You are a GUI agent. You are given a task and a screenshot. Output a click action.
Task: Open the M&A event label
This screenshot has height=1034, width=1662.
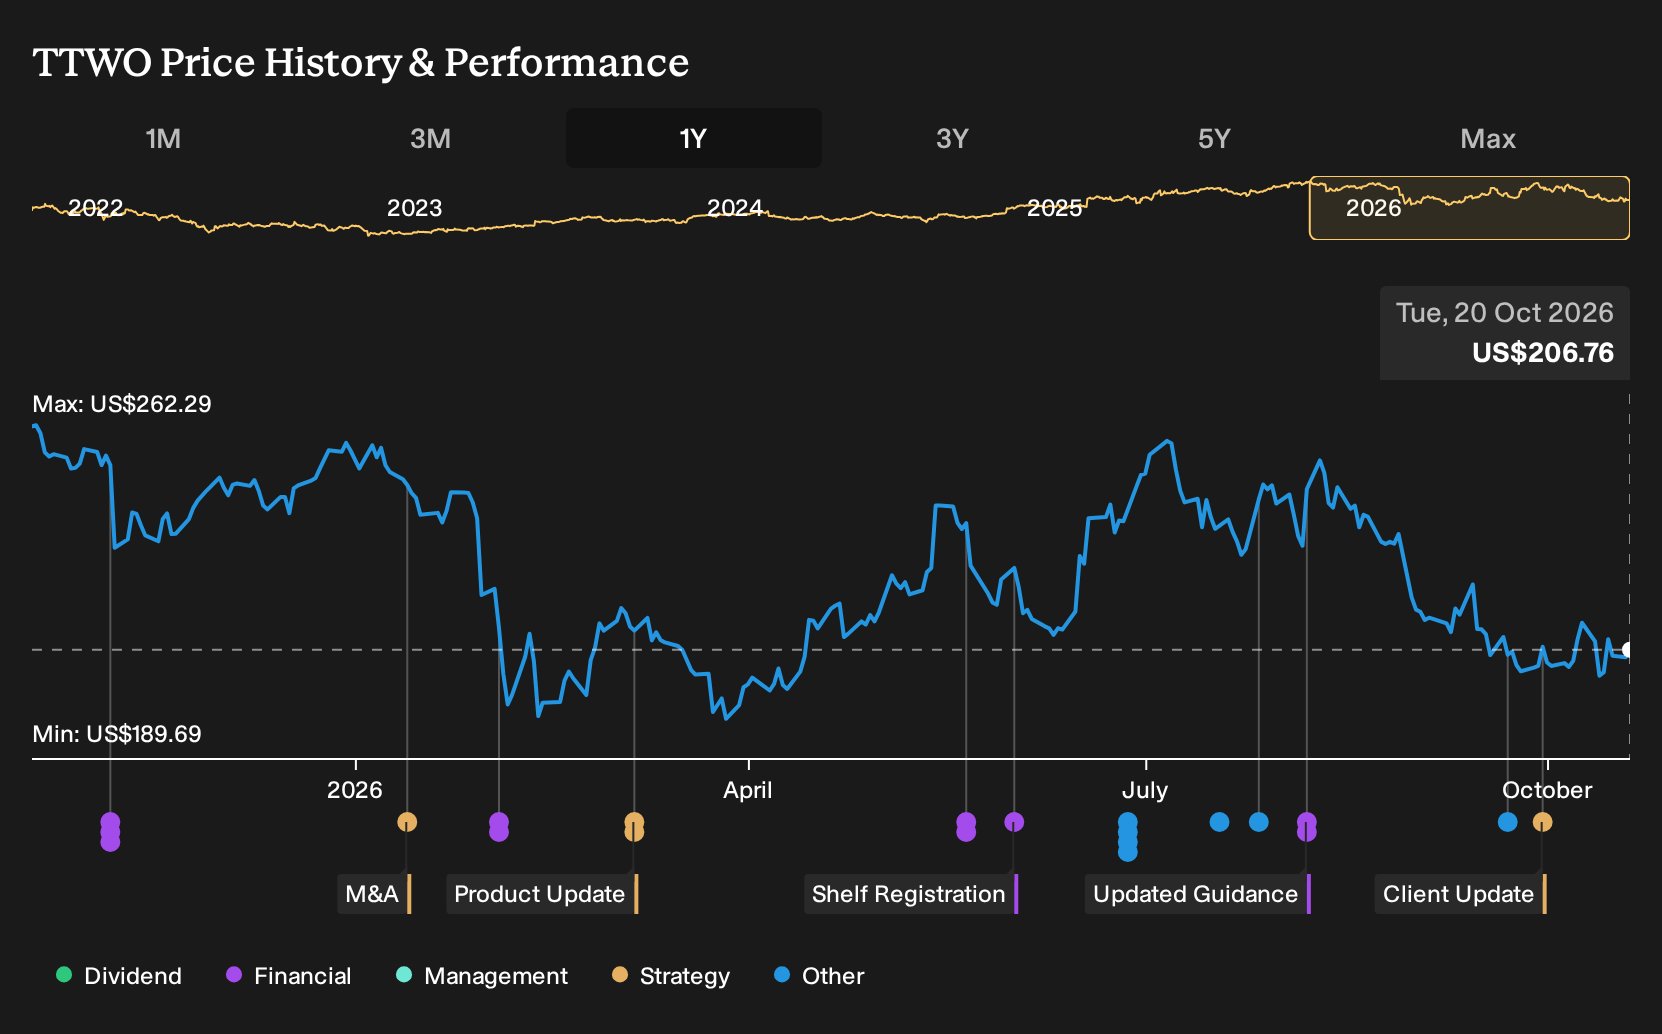pyautogui.click(x=374, y=894)
